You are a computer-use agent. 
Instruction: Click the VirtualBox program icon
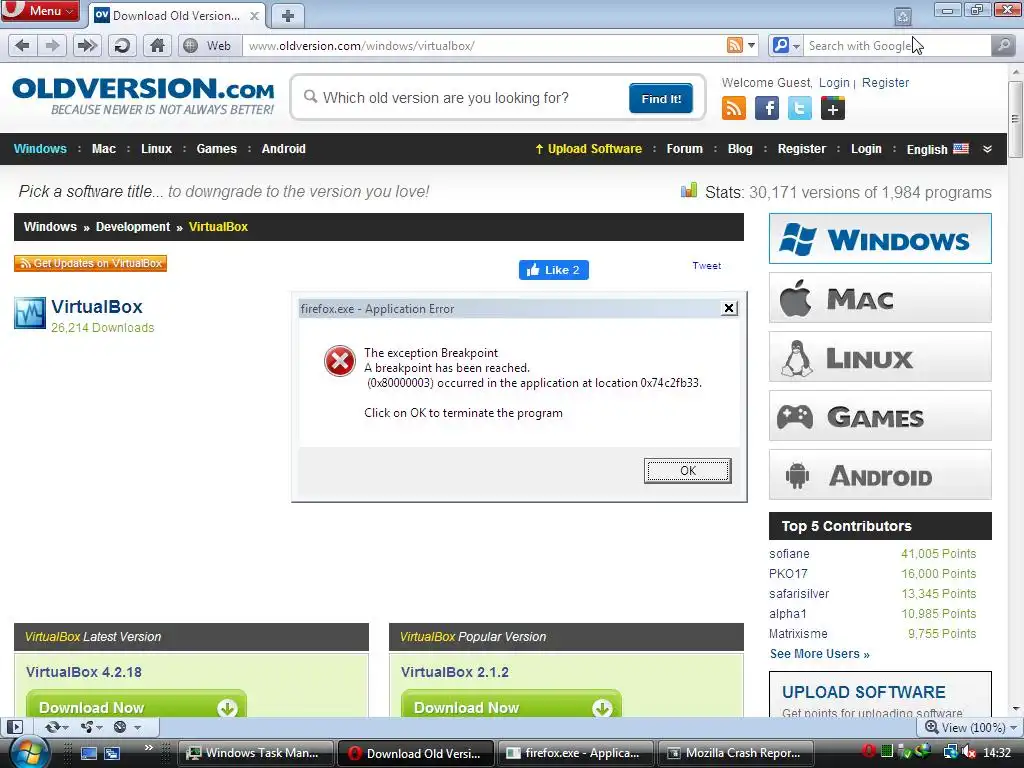coord(30,313)
